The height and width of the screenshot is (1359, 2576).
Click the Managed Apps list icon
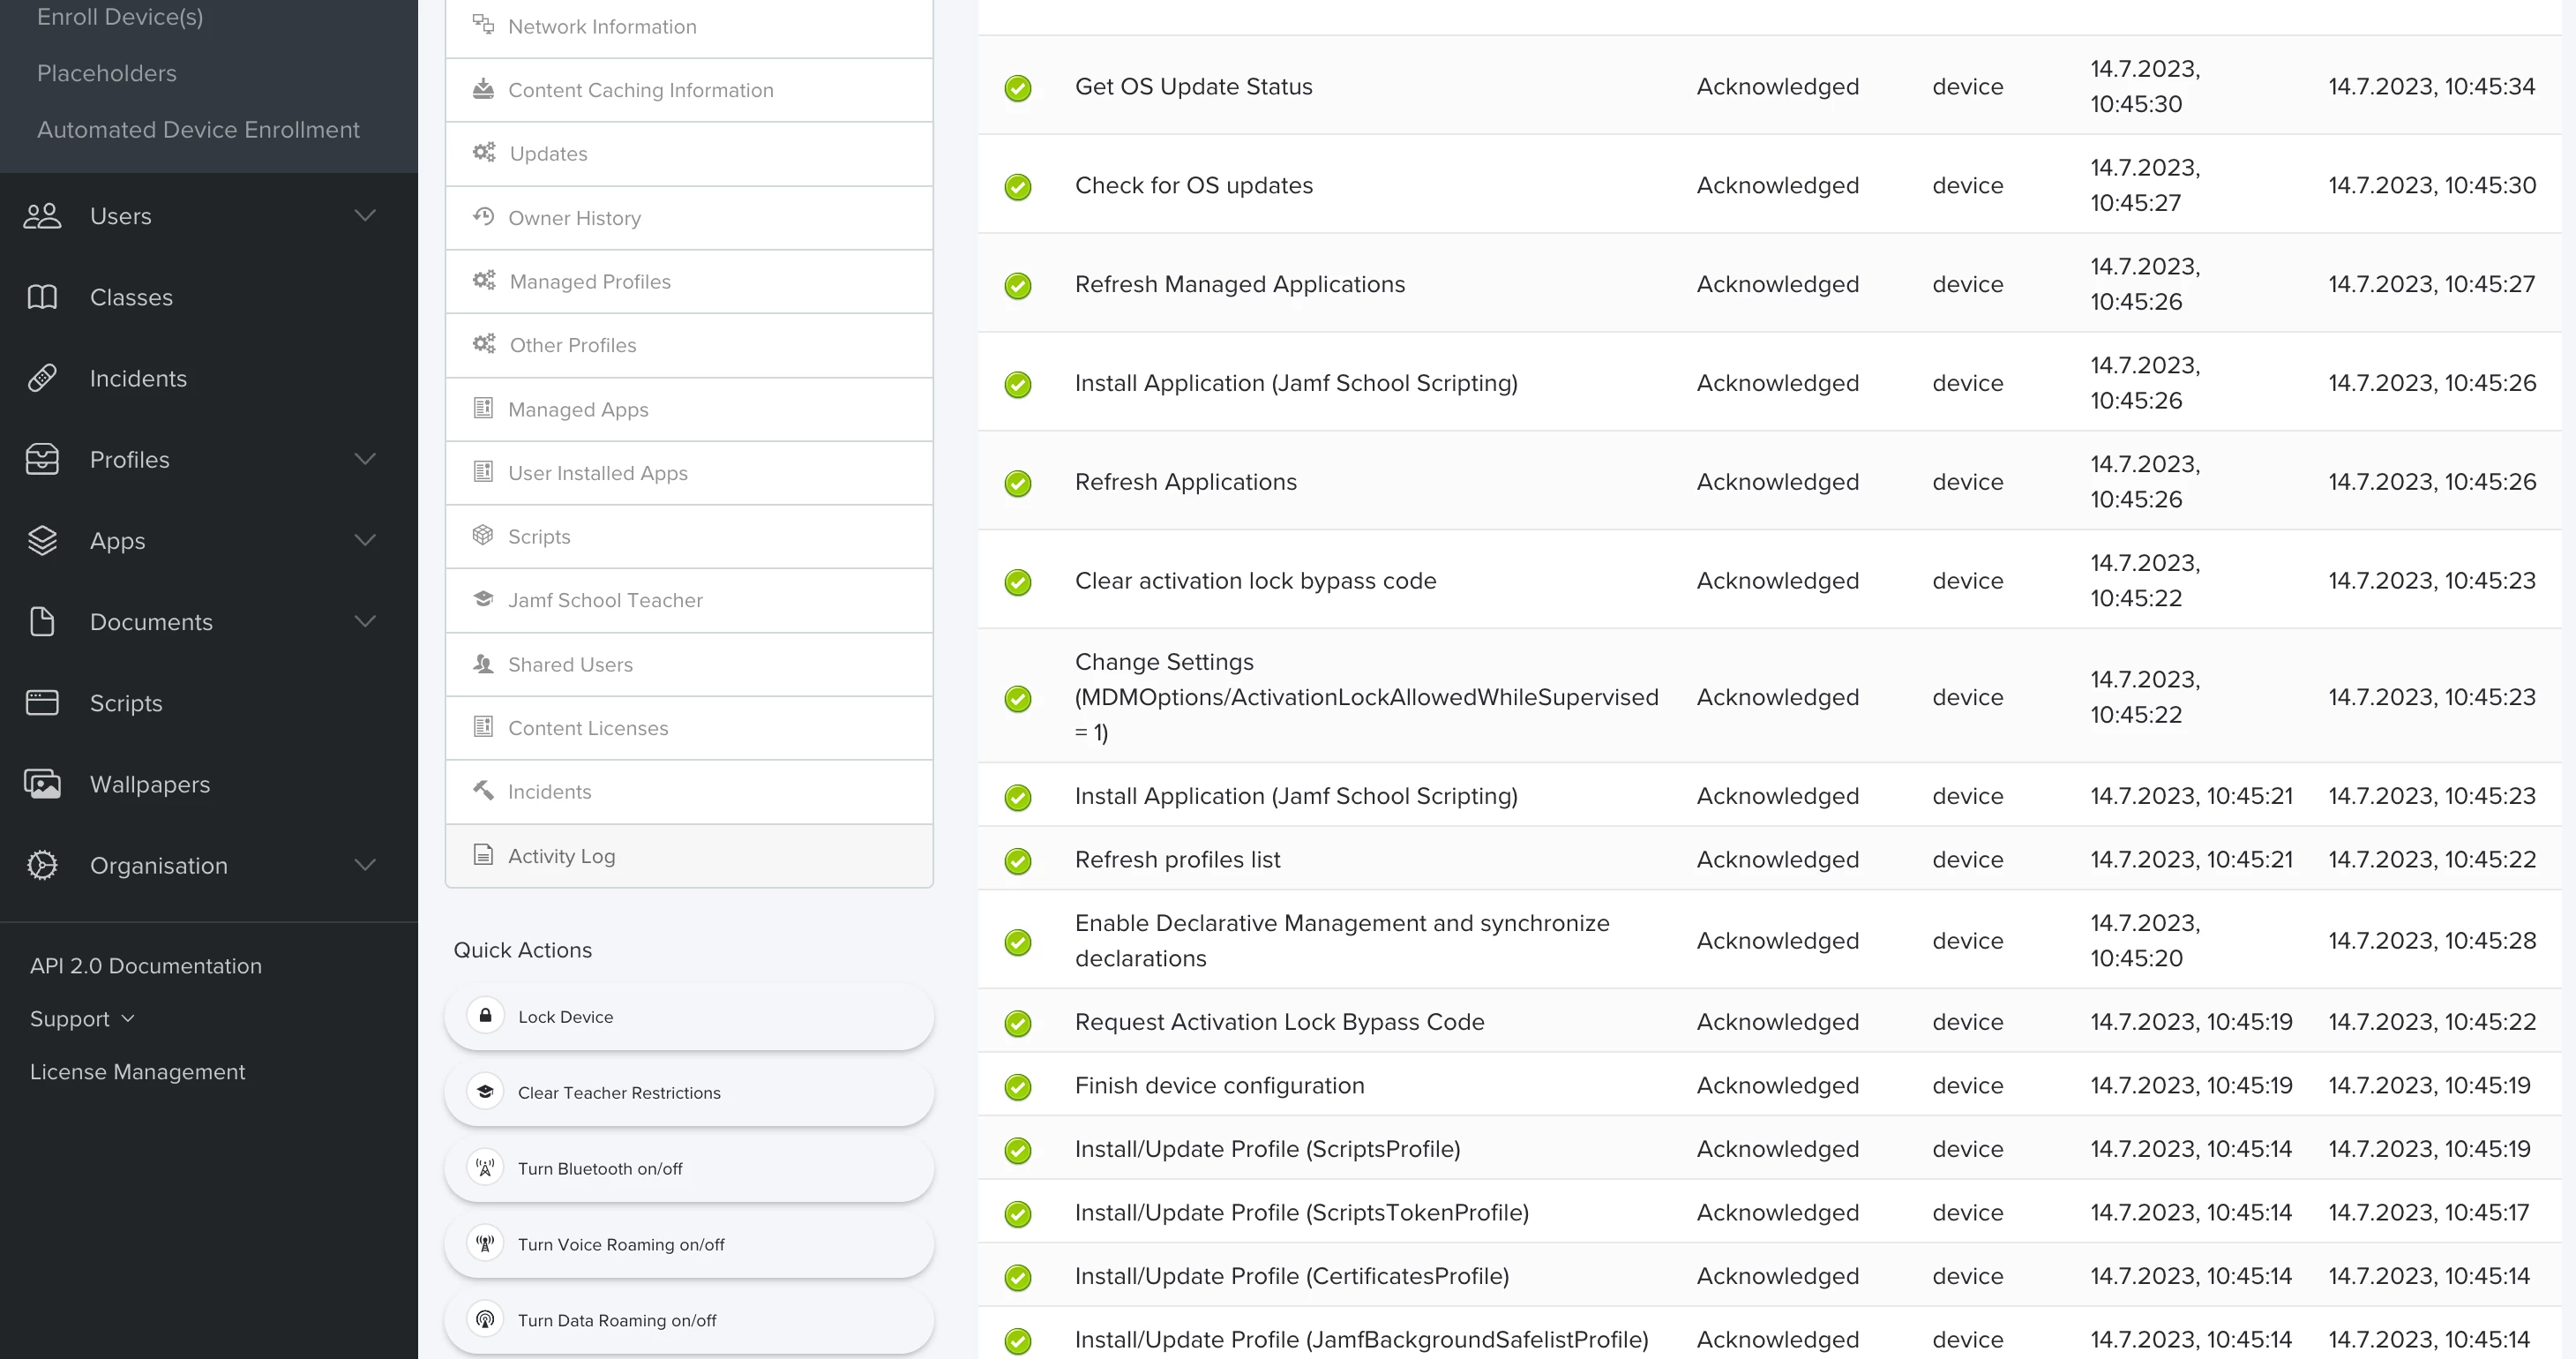pos(483,408)
